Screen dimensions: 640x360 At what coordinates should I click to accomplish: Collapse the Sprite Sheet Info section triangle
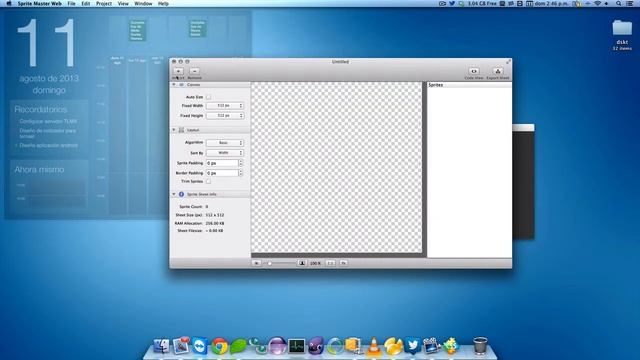[x=174, y=194]
